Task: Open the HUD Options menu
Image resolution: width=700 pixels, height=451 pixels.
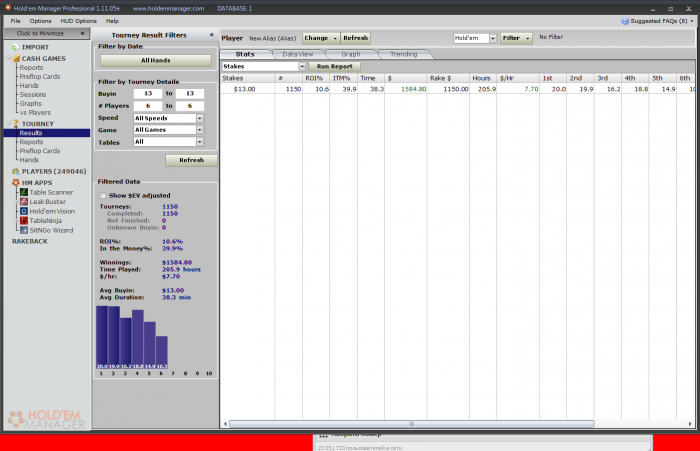Action: (79, 21)
